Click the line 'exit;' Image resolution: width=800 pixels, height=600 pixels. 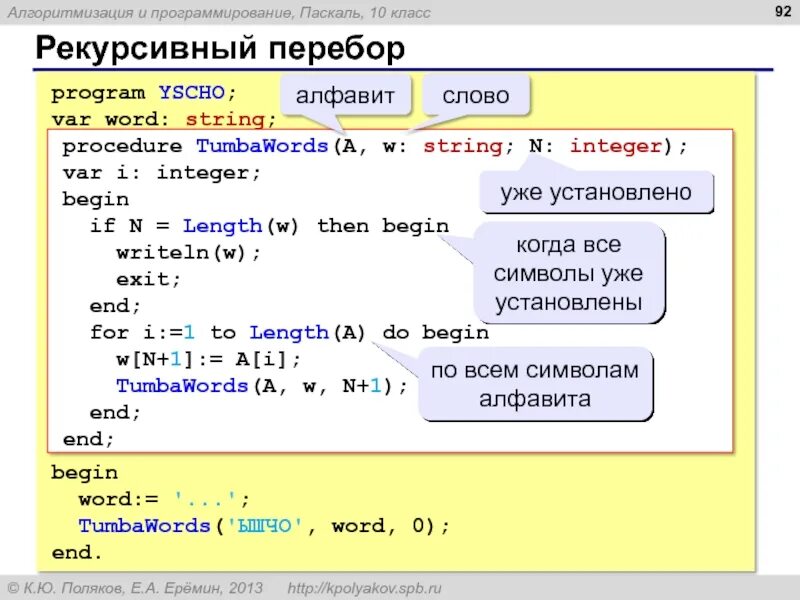coord(148,279)
